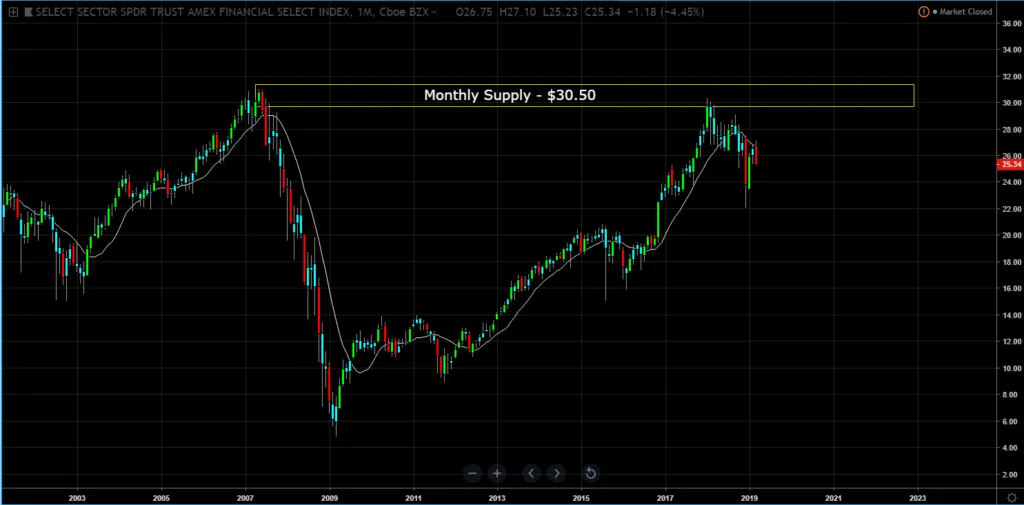Click the 20.00 label on the price axis
Viewport: 1024px width, 505px height.
coord(1010,236)
